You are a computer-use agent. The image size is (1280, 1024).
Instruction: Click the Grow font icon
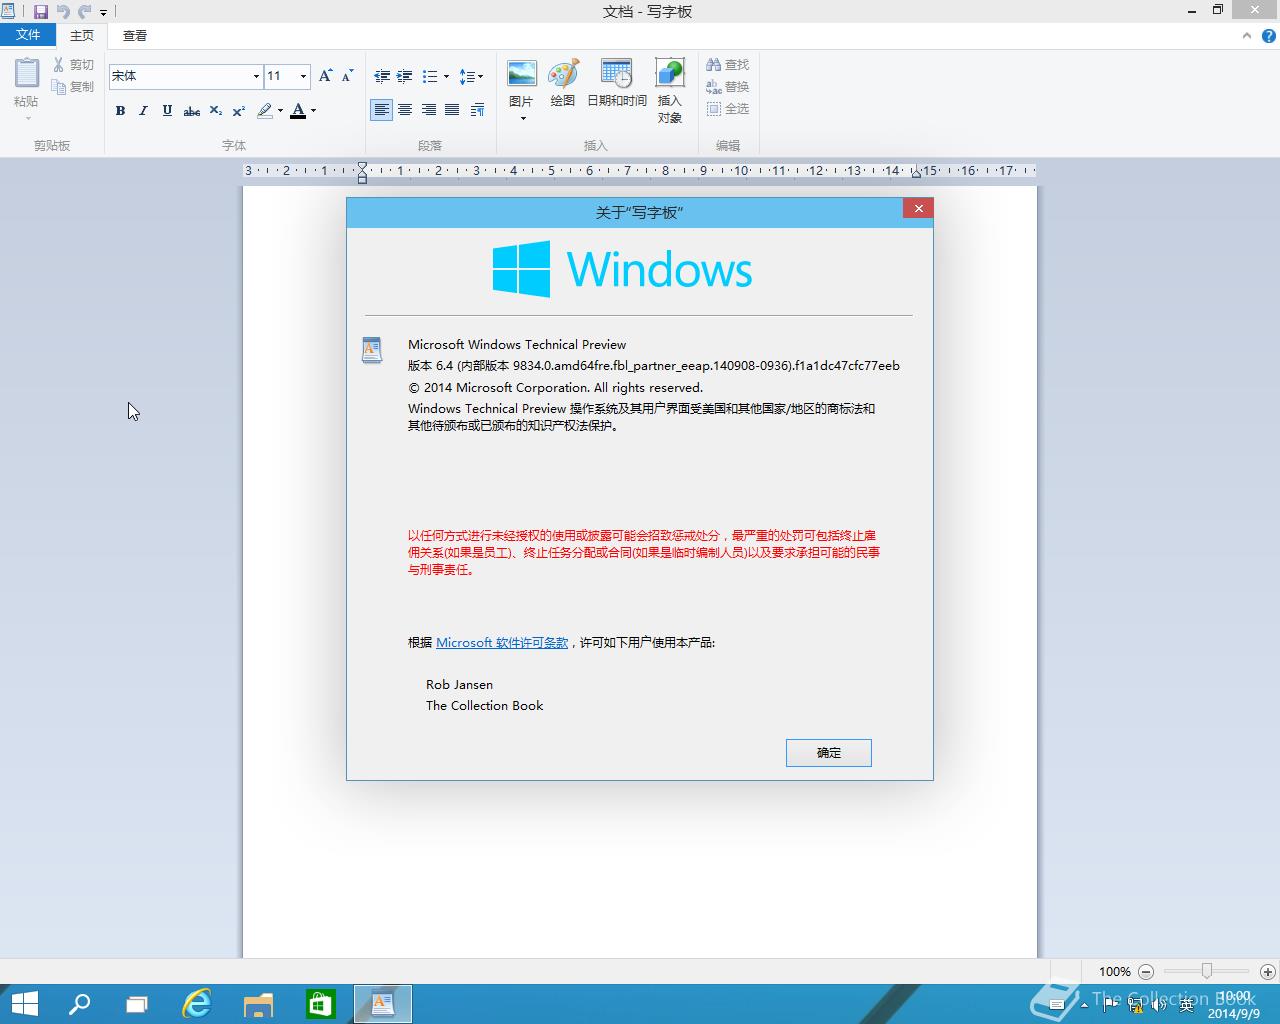point(325,76)
